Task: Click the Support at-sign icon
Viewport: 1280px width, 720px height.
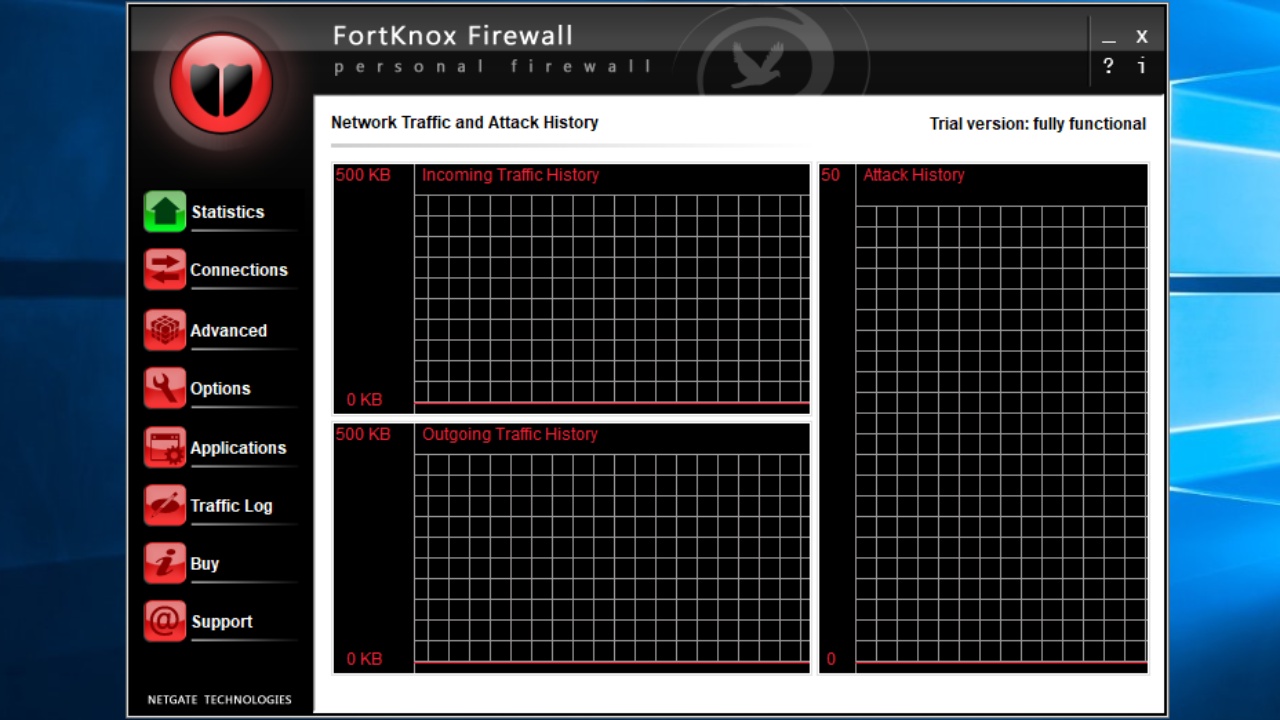Action: tap(165, 621)
